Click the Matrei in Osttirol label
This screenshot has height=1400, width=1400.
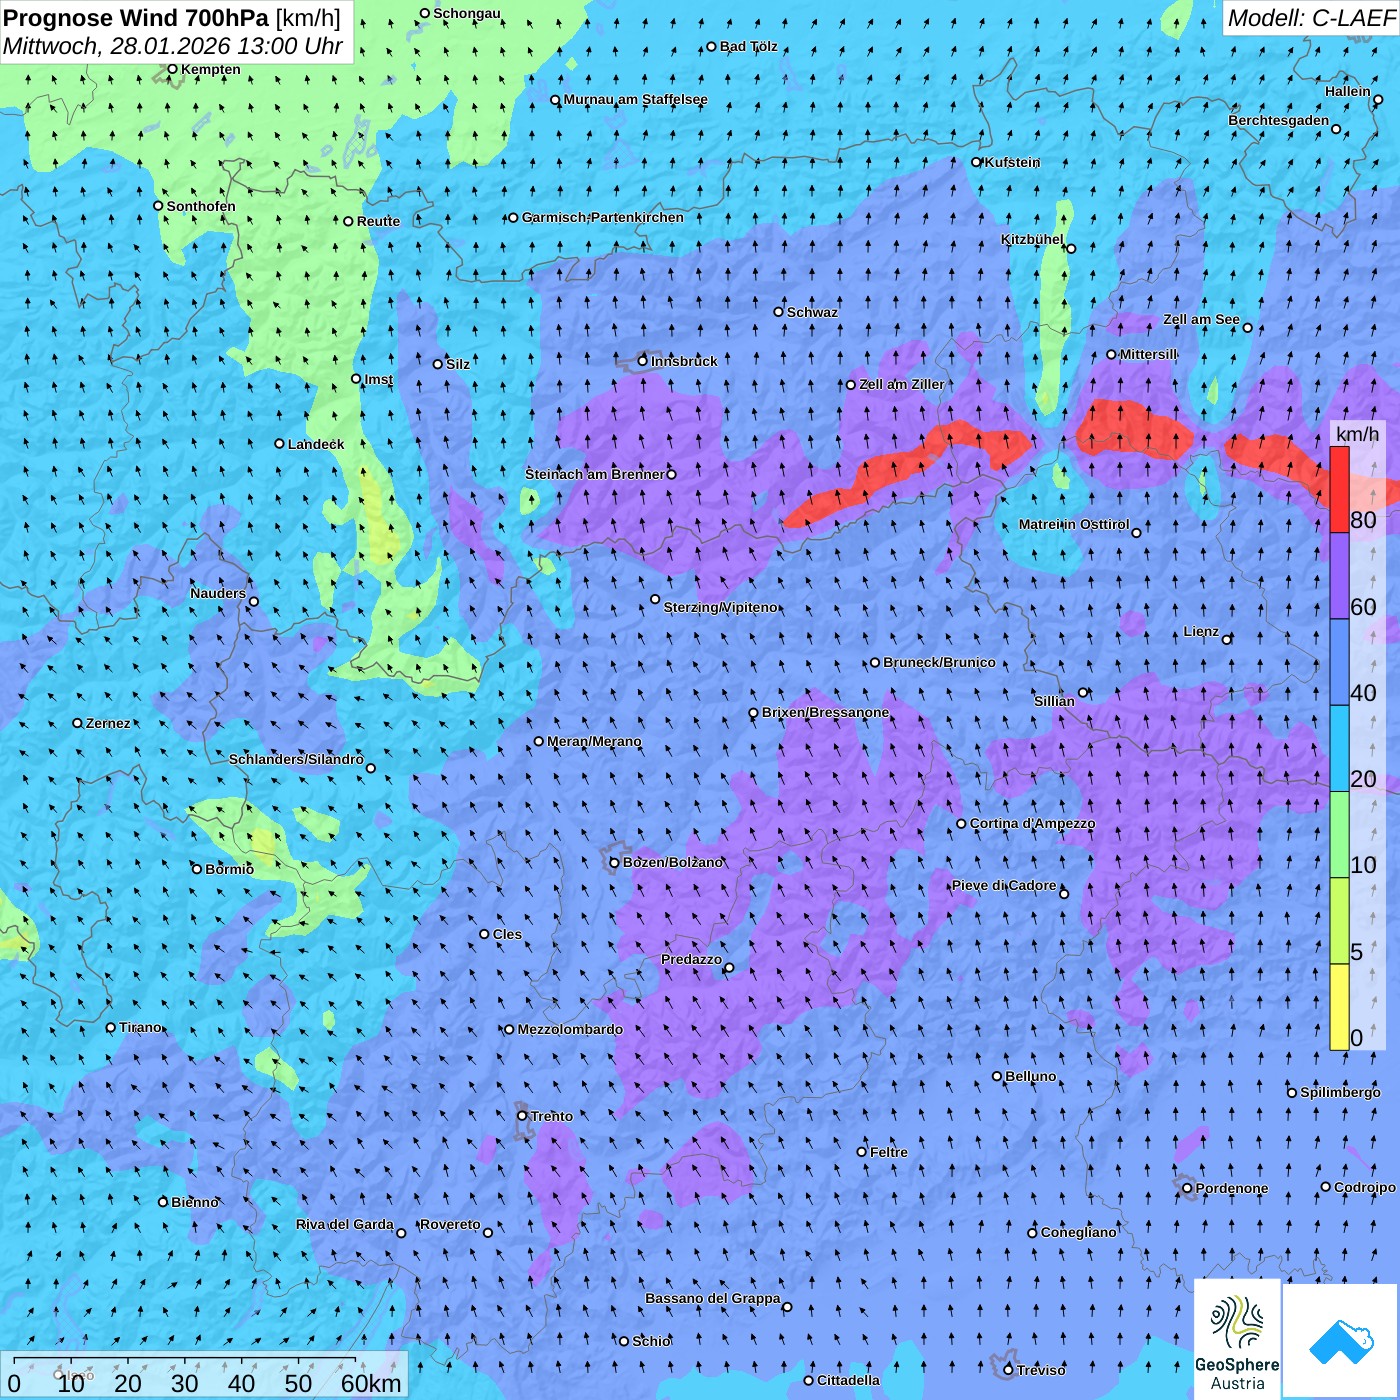click(x=1074, y=524)
